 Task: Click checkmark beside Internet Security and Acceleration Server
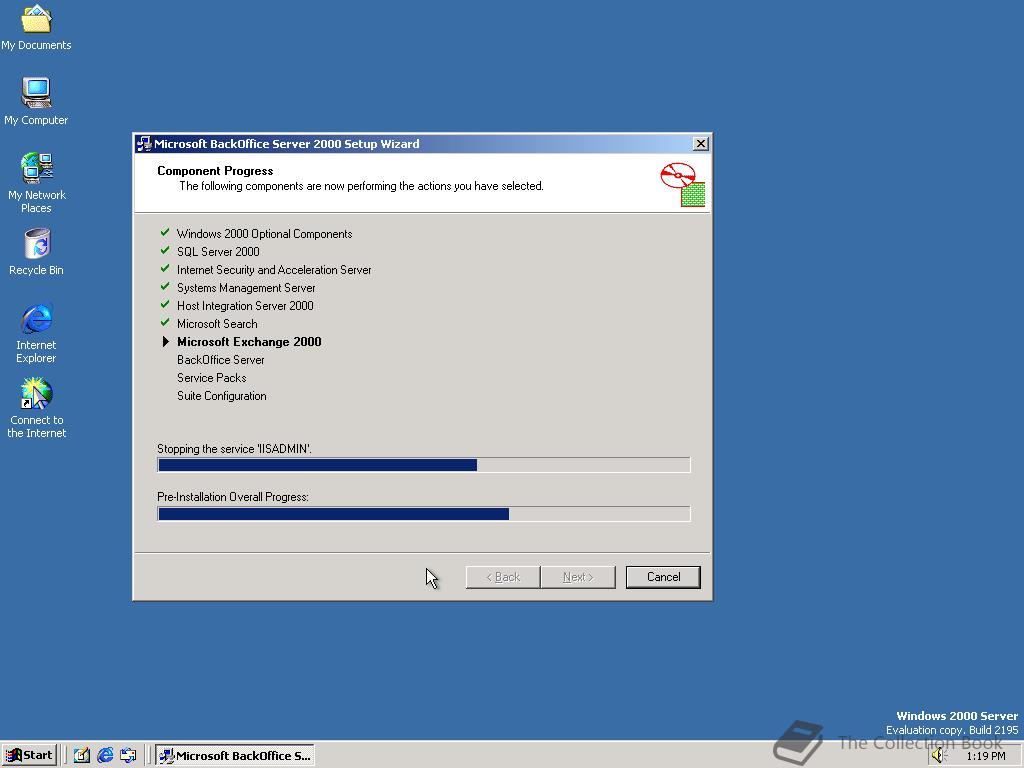pyautogui.click(x=165, y=268)
